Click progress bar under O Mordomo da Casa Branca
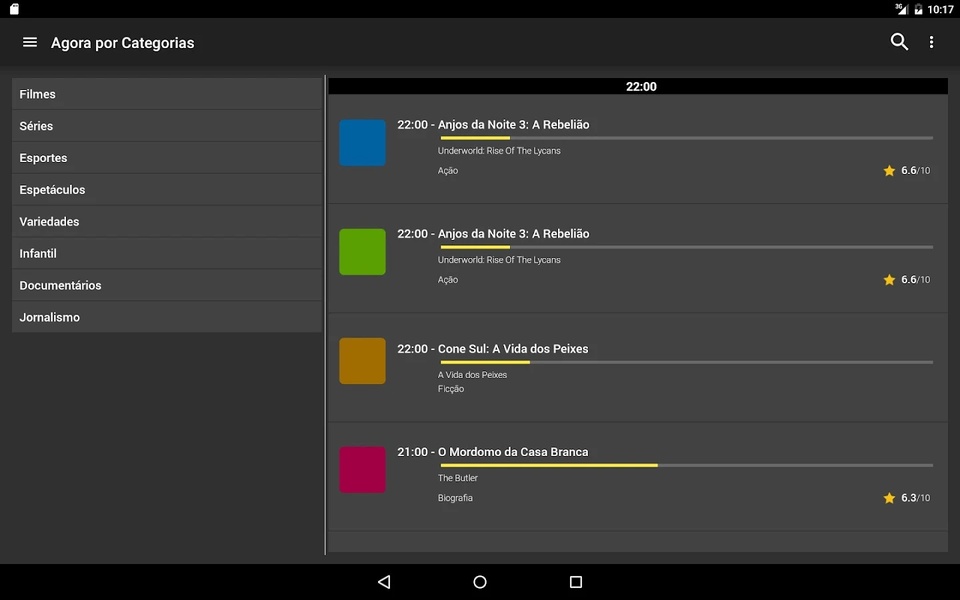960x600 pixels. pos(686,465)
